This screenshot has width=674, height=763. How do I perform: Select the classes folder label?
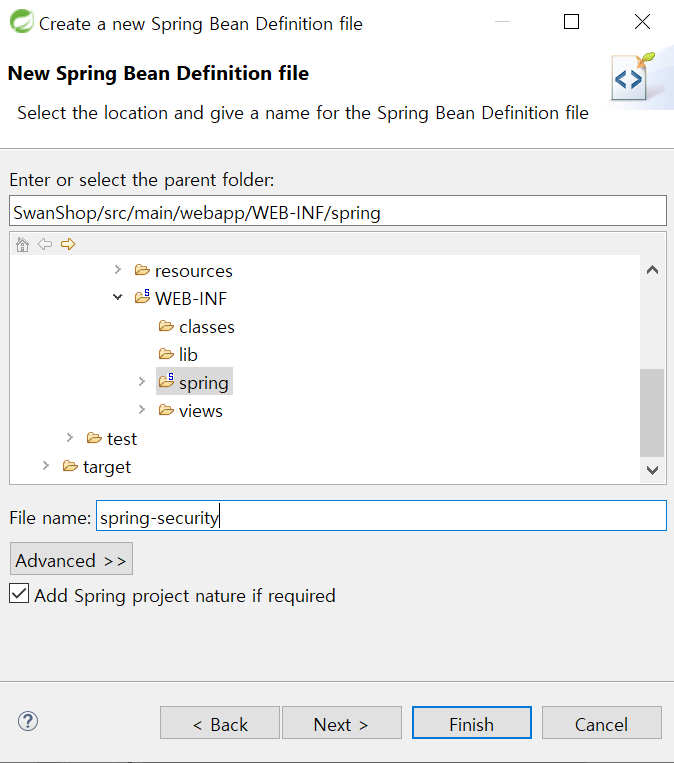coord(207,327)
